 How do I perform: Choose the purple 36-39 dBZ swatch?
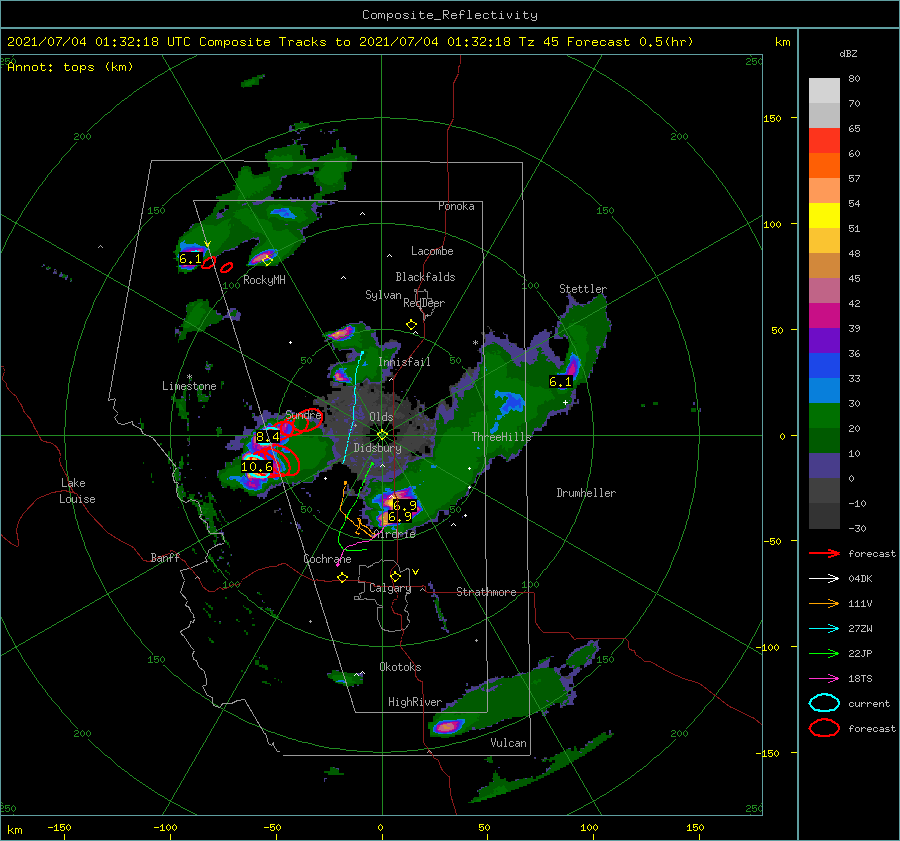coord(824,340)
